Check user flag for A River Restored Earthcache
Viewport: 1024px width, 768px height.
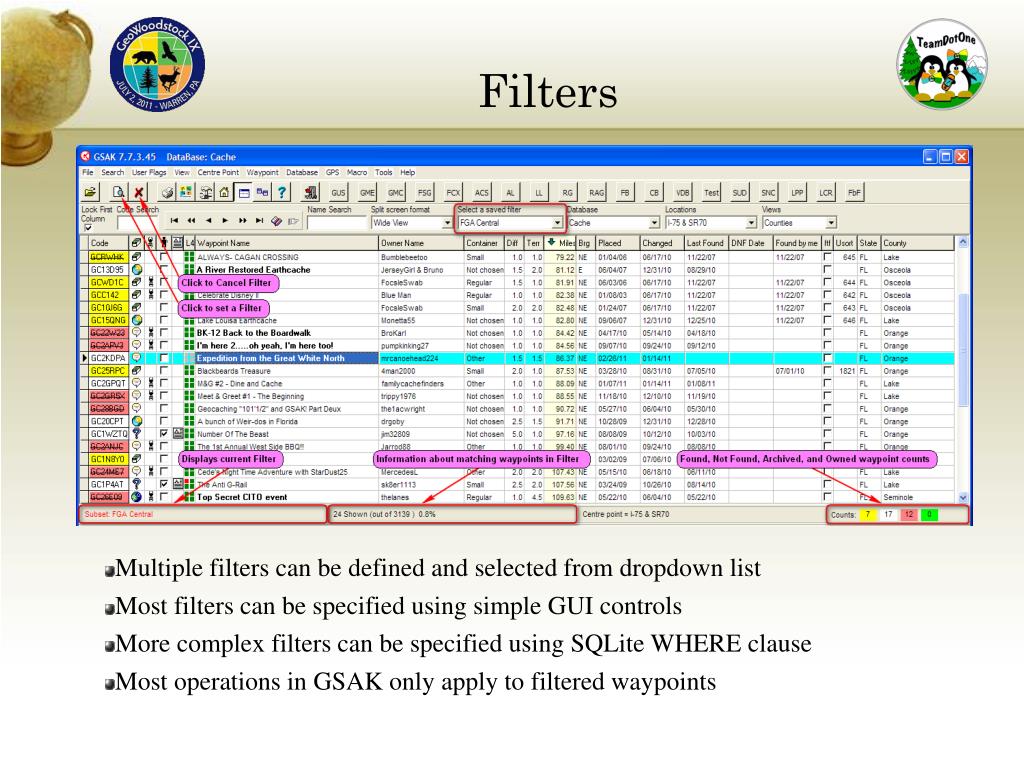[x=163, y=270]
